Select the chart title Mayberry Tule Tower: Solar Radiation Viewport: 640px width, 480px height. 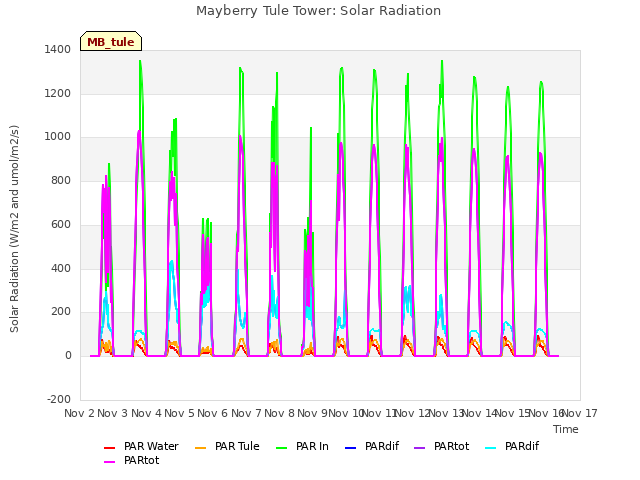tap(318, 11)
